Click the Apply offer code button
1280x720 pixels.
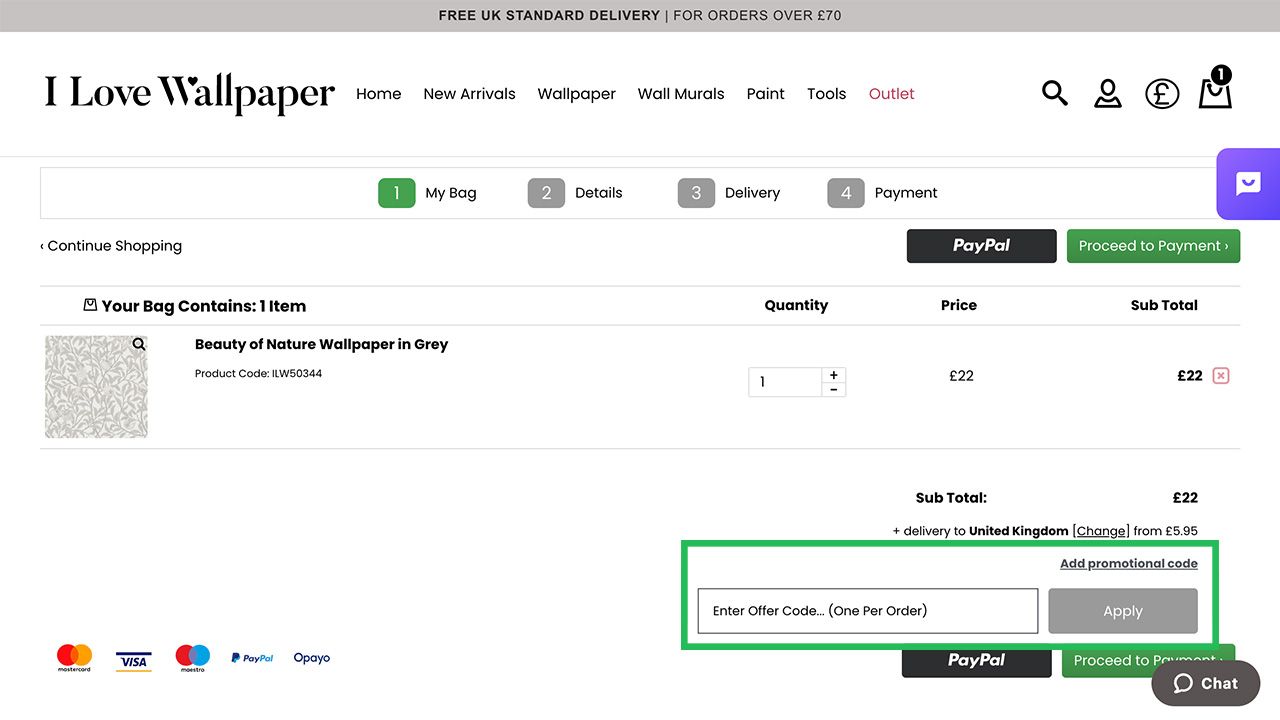click(x=1123, y=611)
